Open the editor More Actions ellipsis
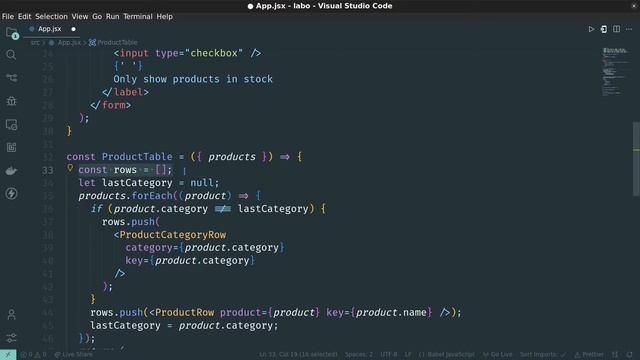 pyautogui.click(x=629, y=29)
